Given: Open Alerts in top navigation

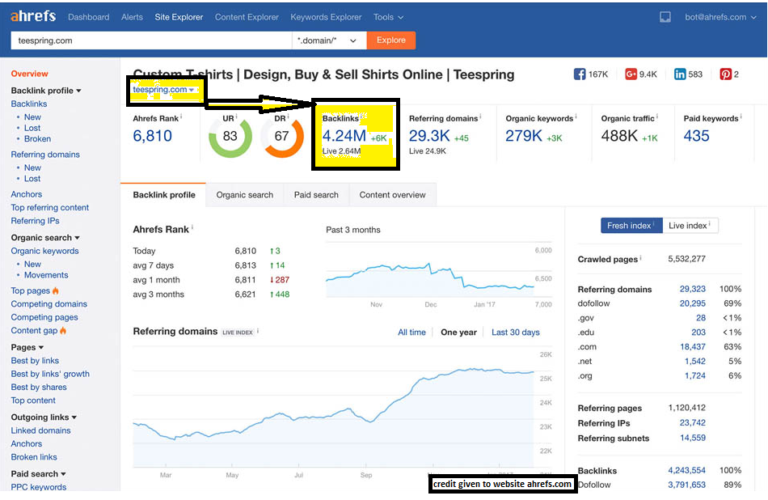Looking at the screenshot, I should (x=132, y=17).
